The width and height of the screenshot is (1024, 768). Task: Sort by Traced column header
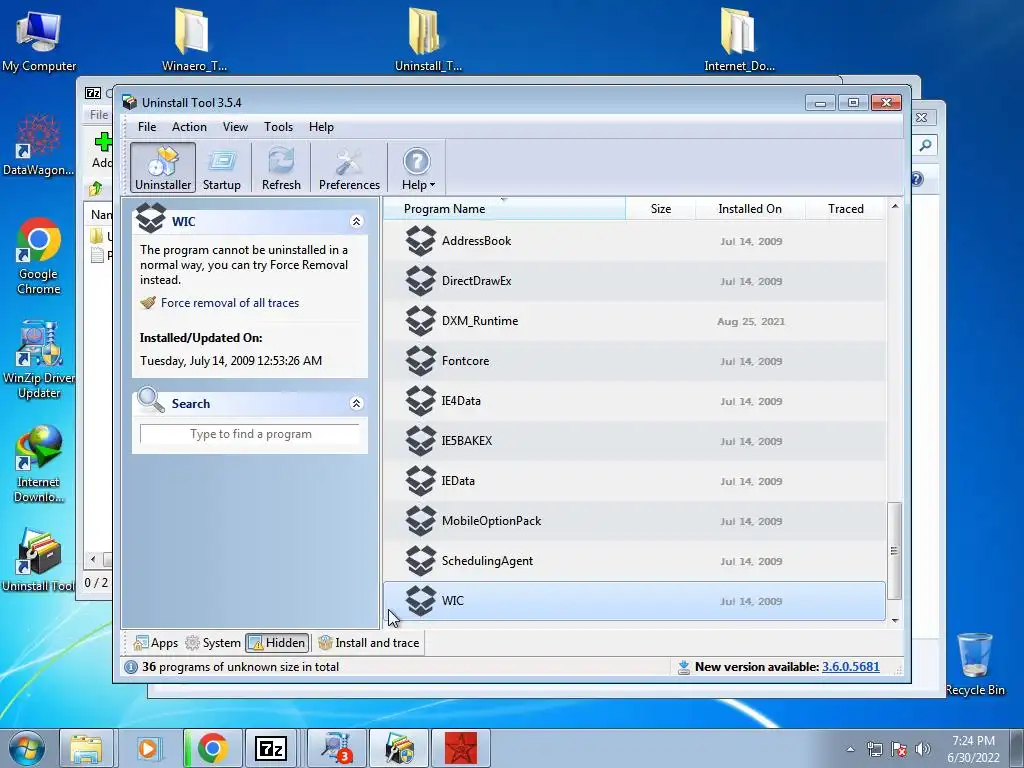846,209
